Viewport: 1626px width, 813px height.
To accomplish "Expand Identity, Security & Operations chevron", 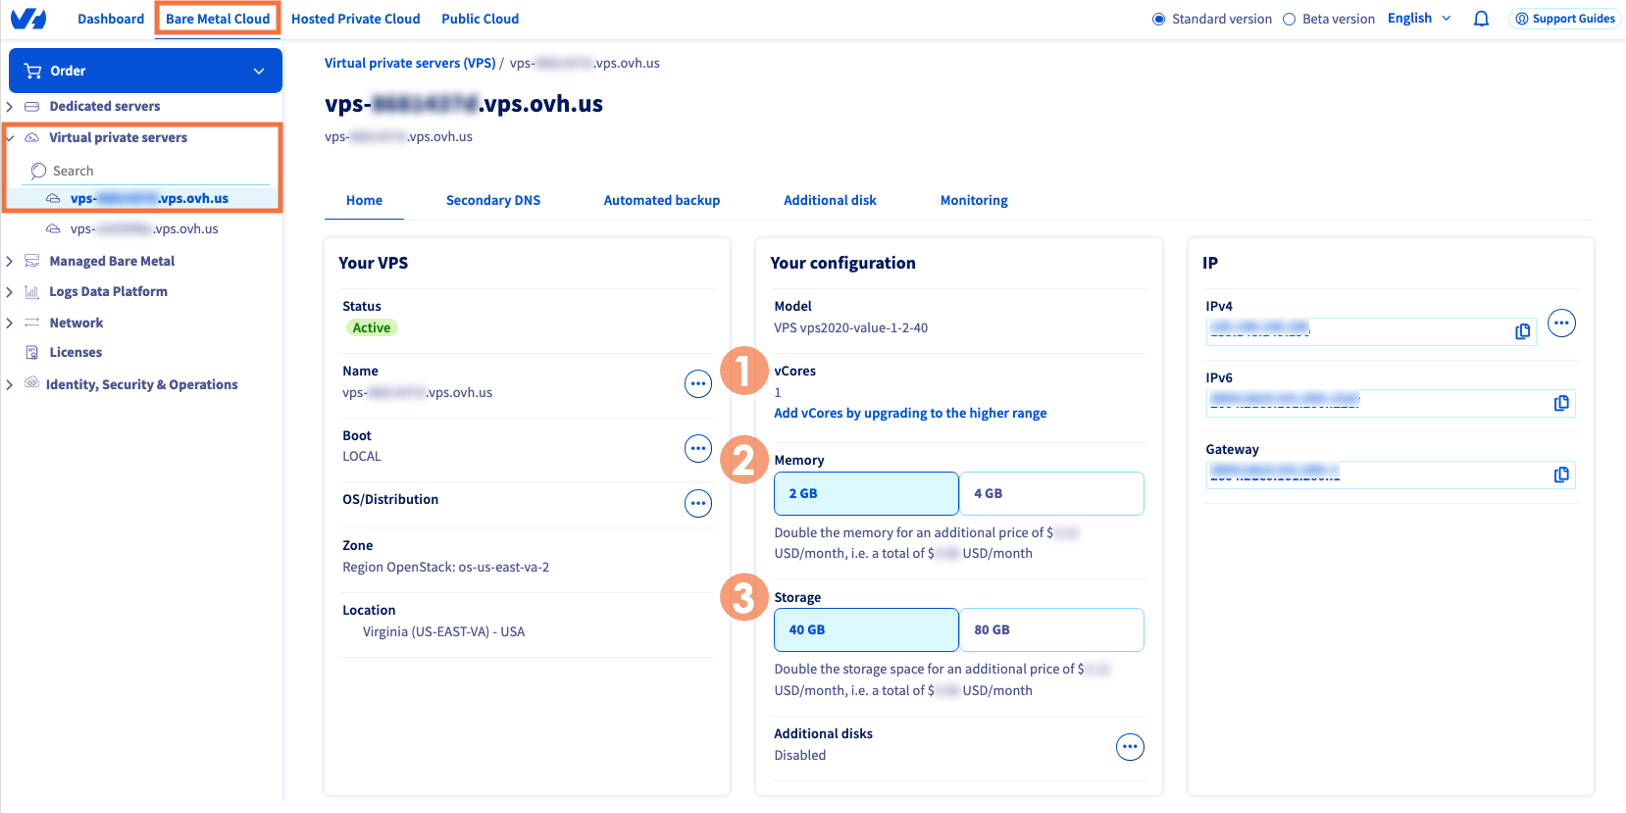I will pos(10,384).
